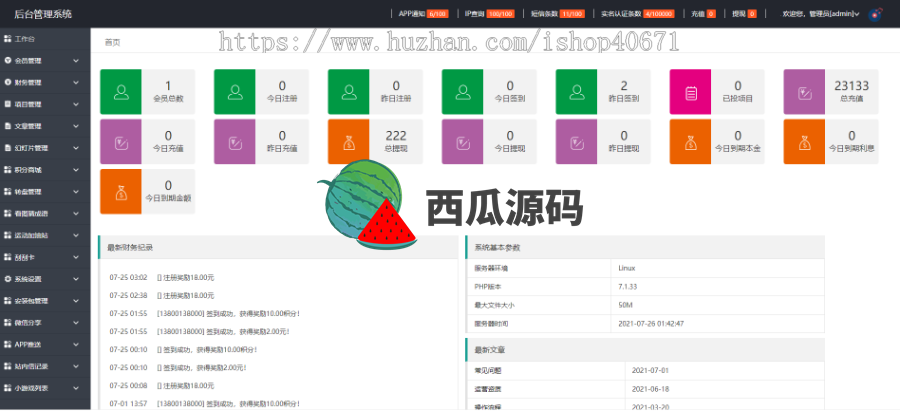This screenshot has height=411, width=900.
Task: Click the 提现 counter in header
Action: point(744,14)
